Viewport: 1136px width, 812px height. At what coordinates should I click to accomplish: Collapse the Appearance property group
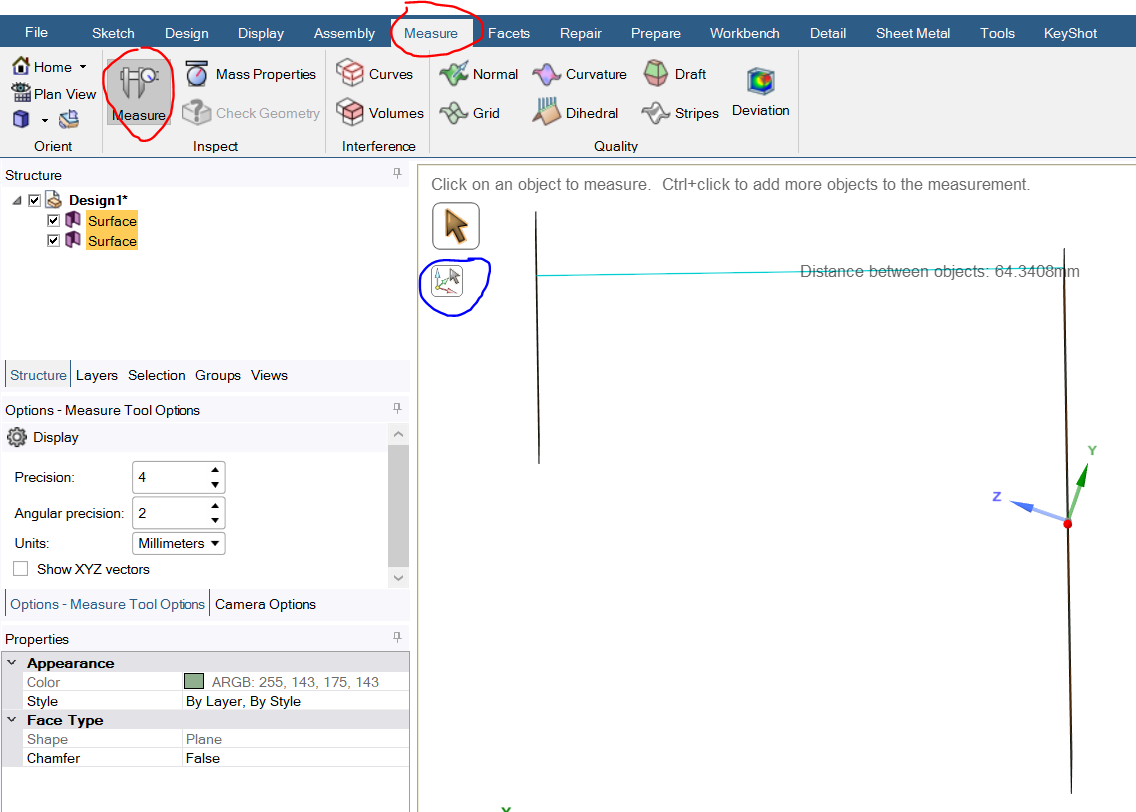click(x=12, y=663)
